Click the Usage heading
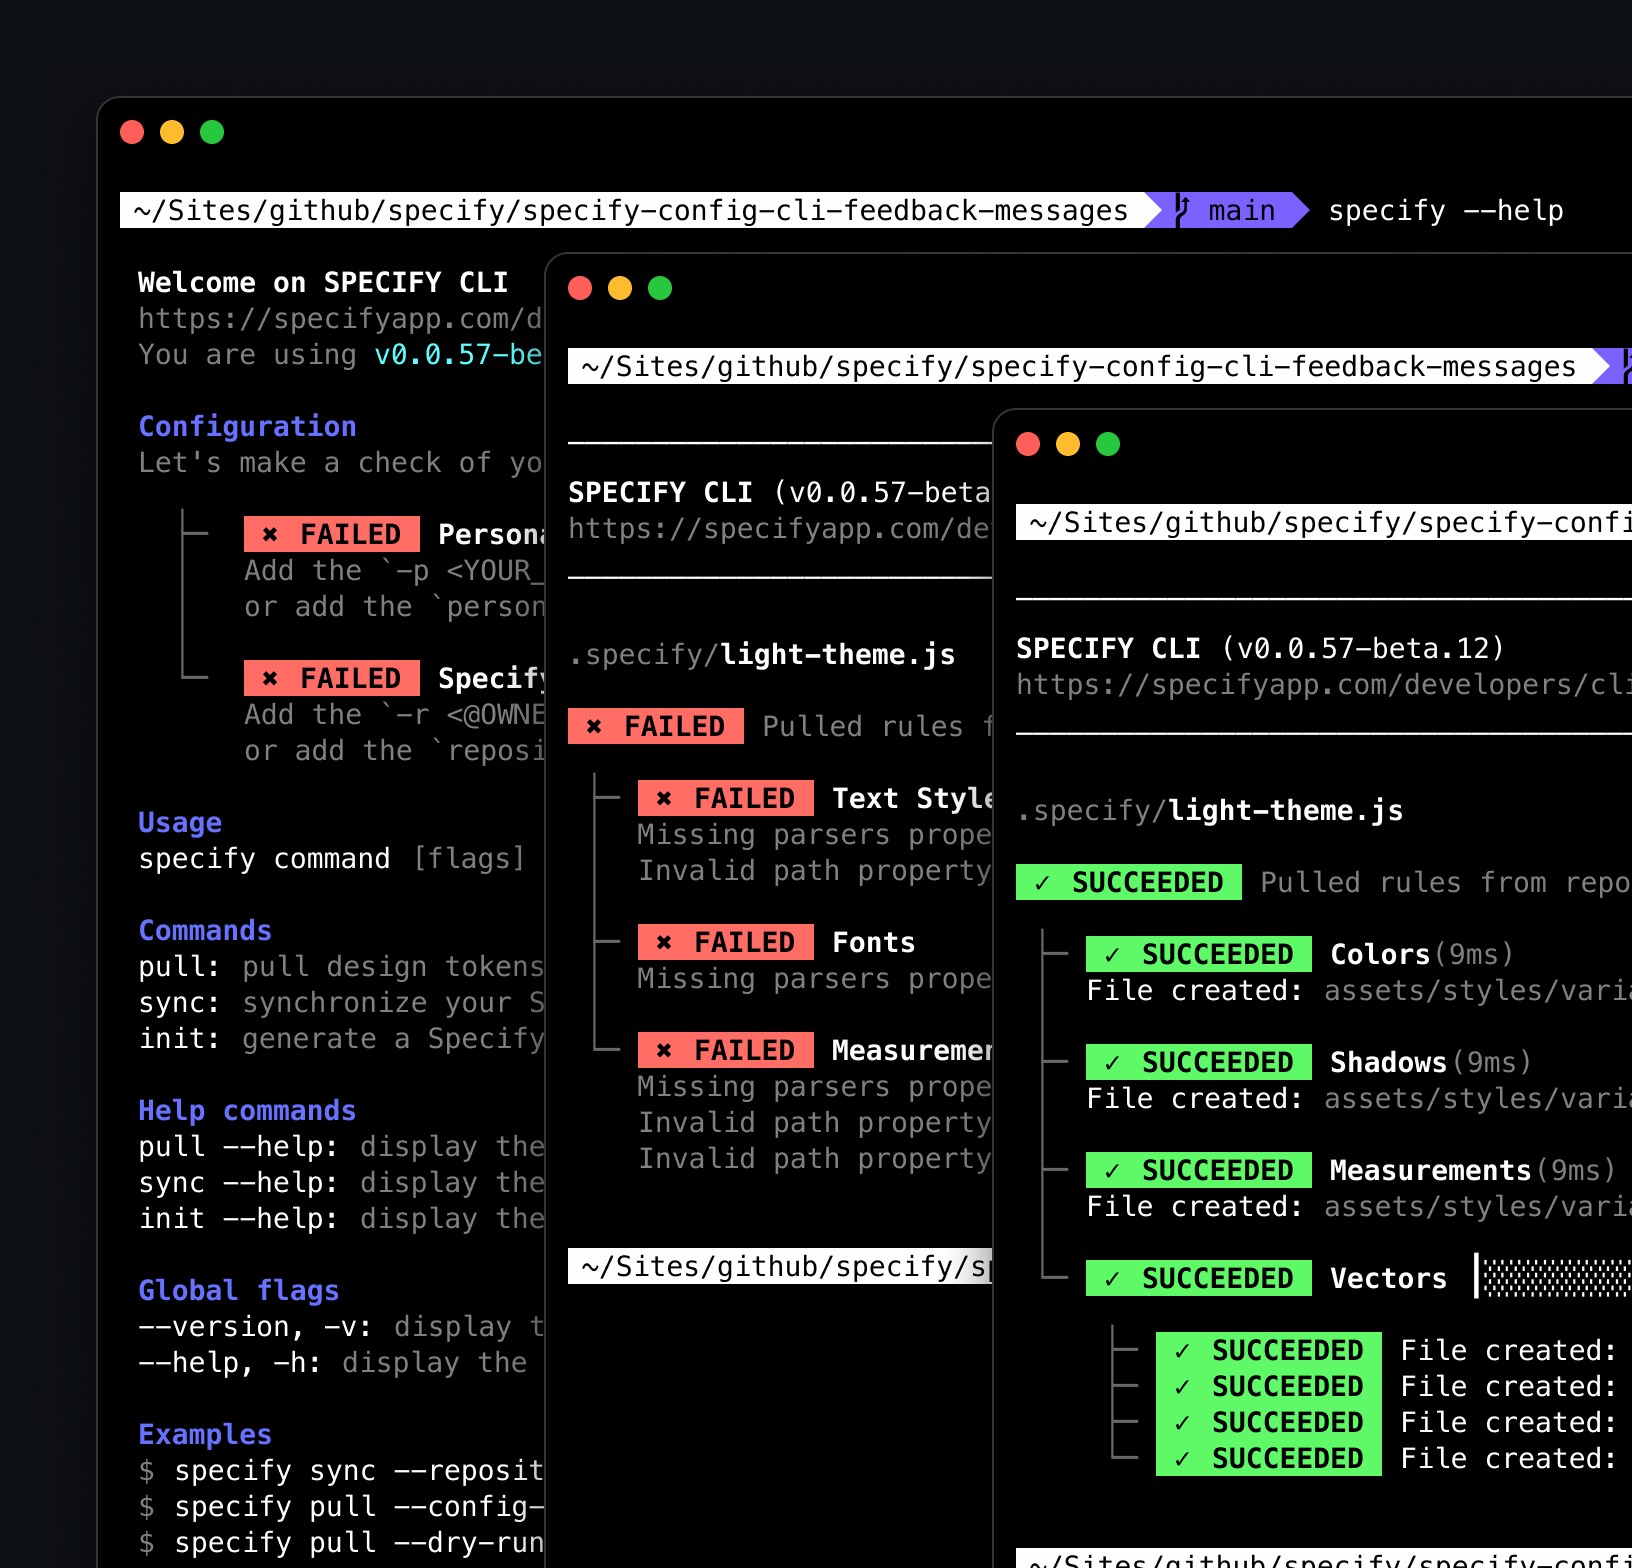This screenshot has width=1632, height=1568. pyautogui.click(x=180, y=823)
